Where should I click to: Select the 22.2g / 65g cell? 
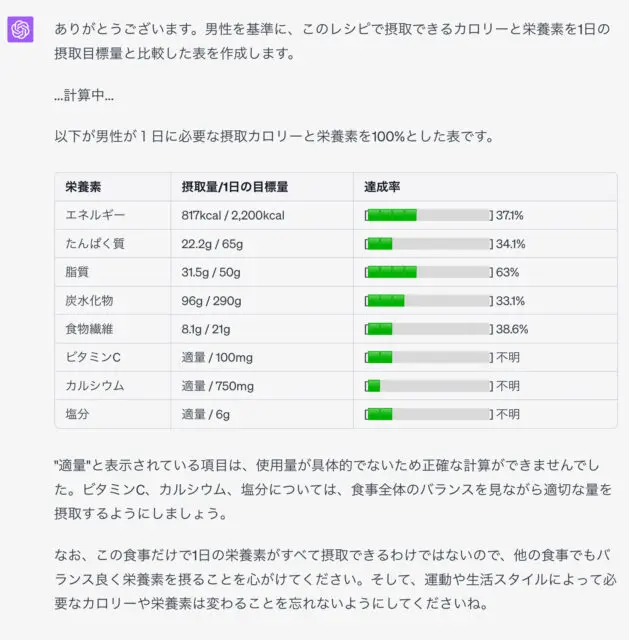coord(212,244)
